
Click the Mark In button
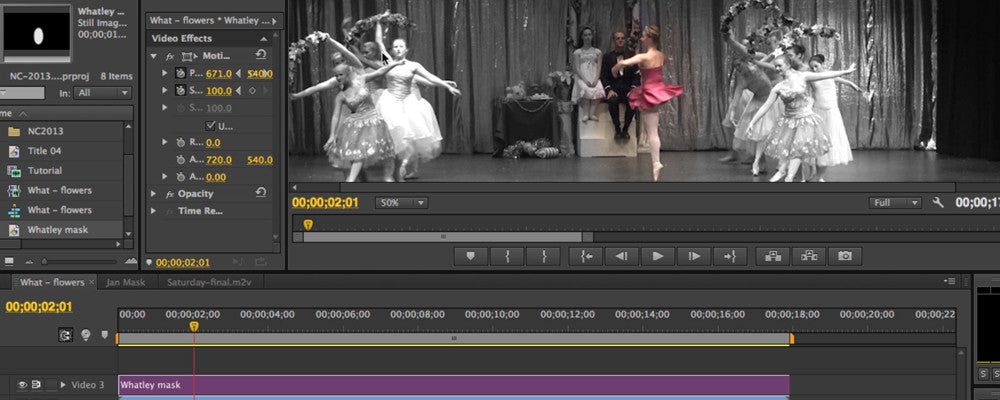pyautogui.click(x=508, y=256)
